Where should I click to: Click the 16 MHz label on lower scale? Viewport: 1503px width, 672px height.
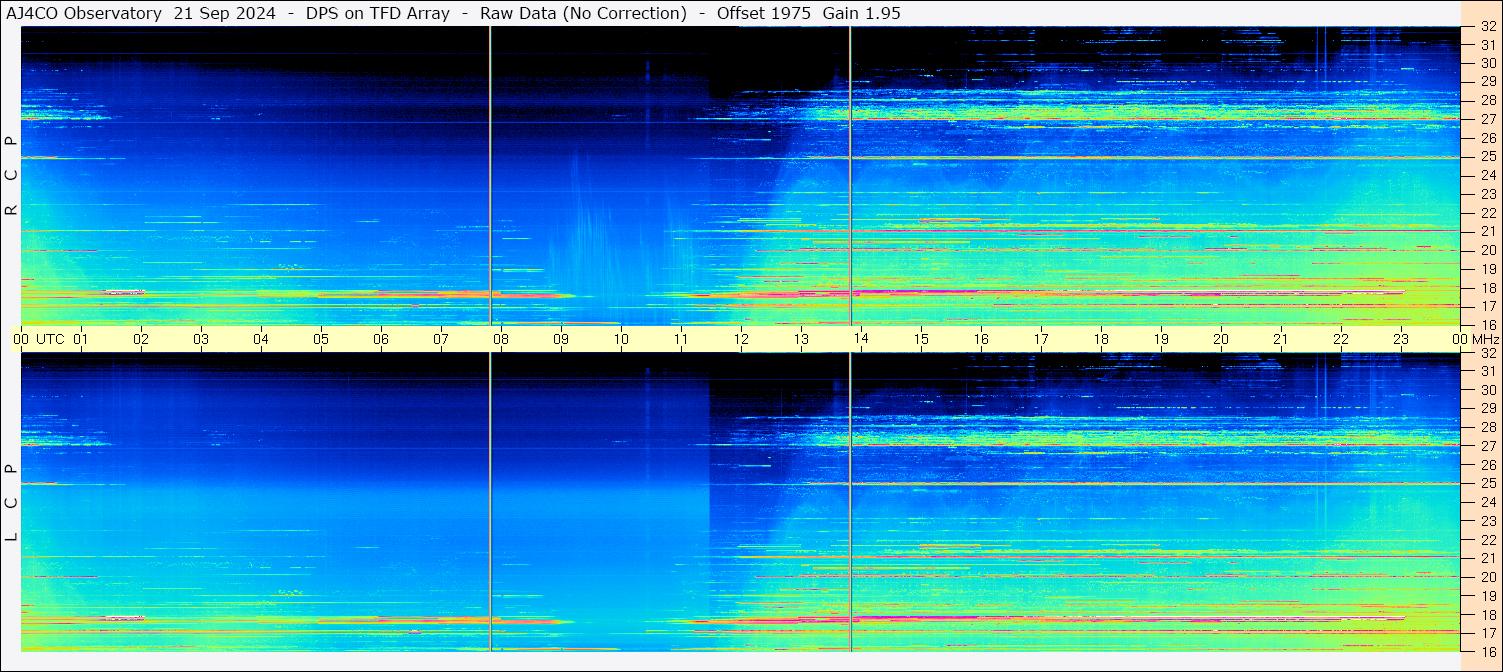pyautogui.click(x=1487, y=651)
